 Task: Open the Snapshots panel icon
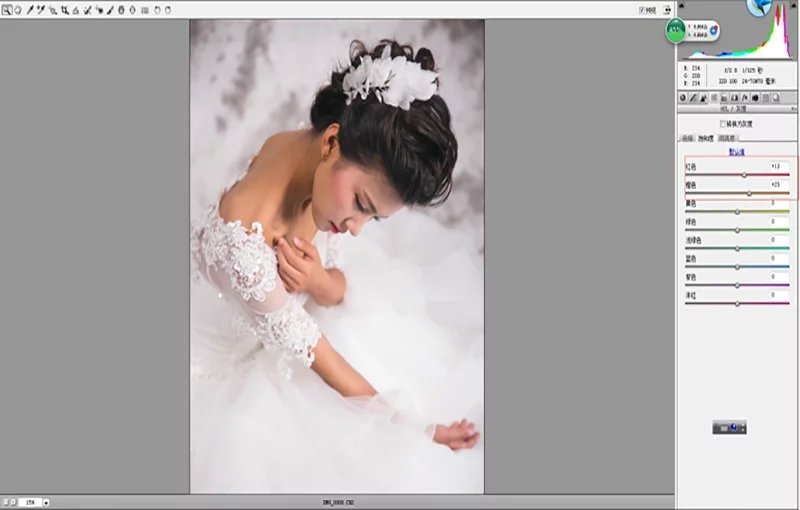tap(776, 97)
